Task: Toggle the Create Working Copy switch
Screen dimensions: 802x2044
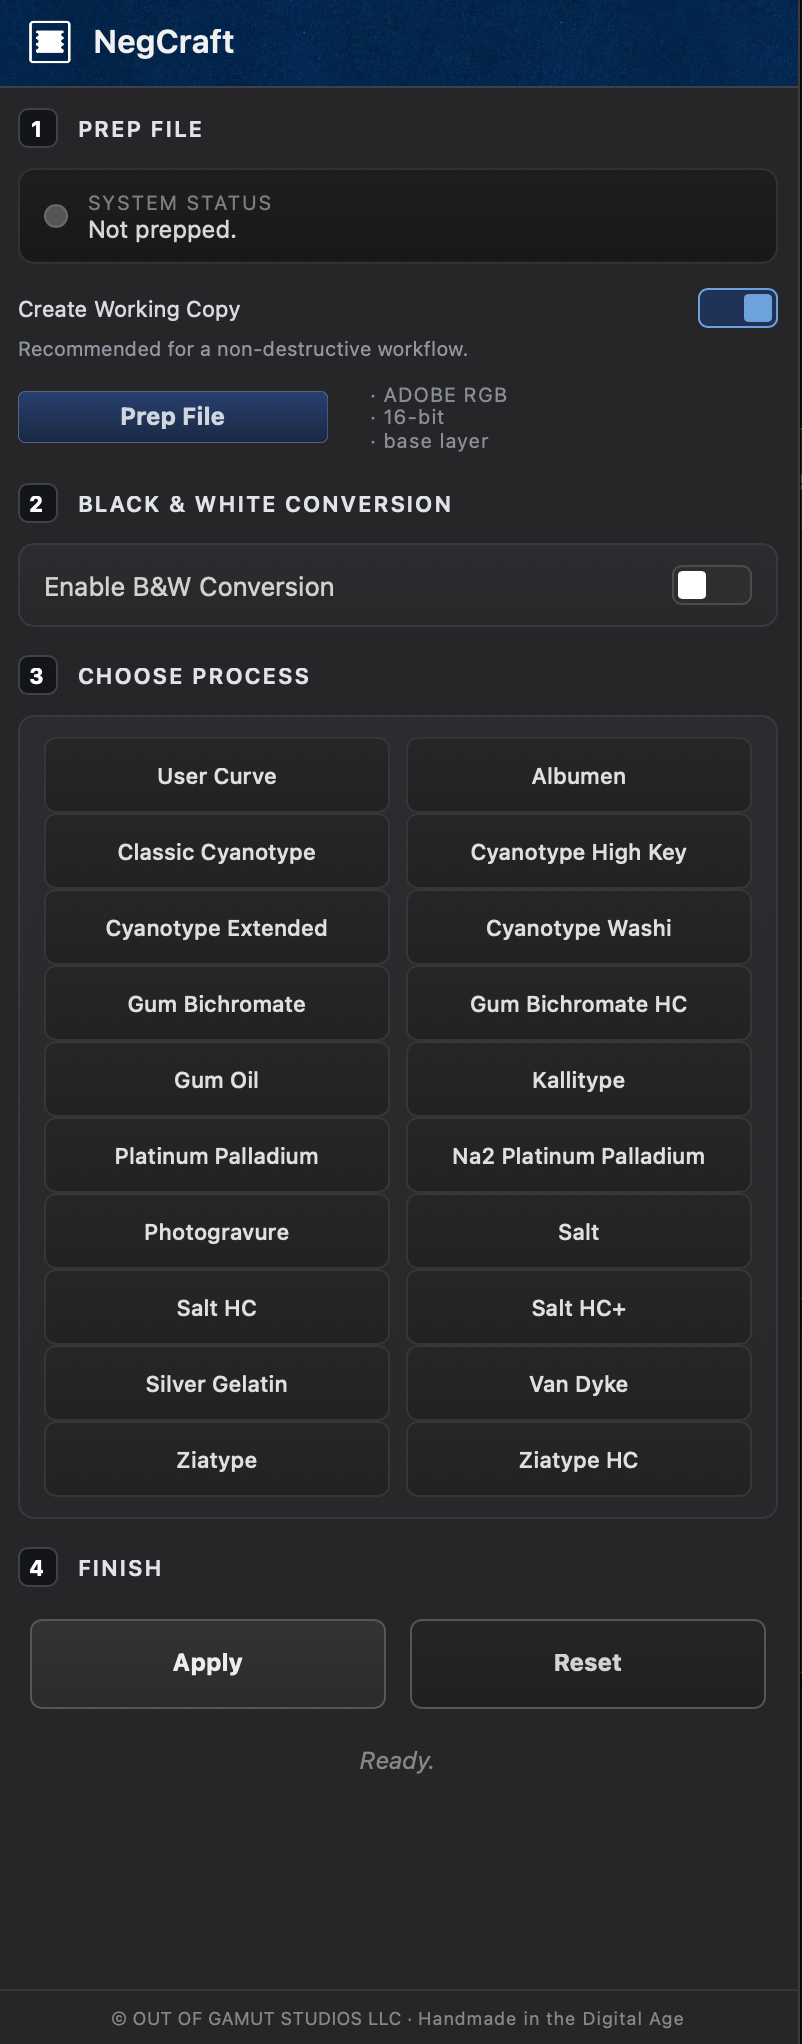Action: coord(737,308)
